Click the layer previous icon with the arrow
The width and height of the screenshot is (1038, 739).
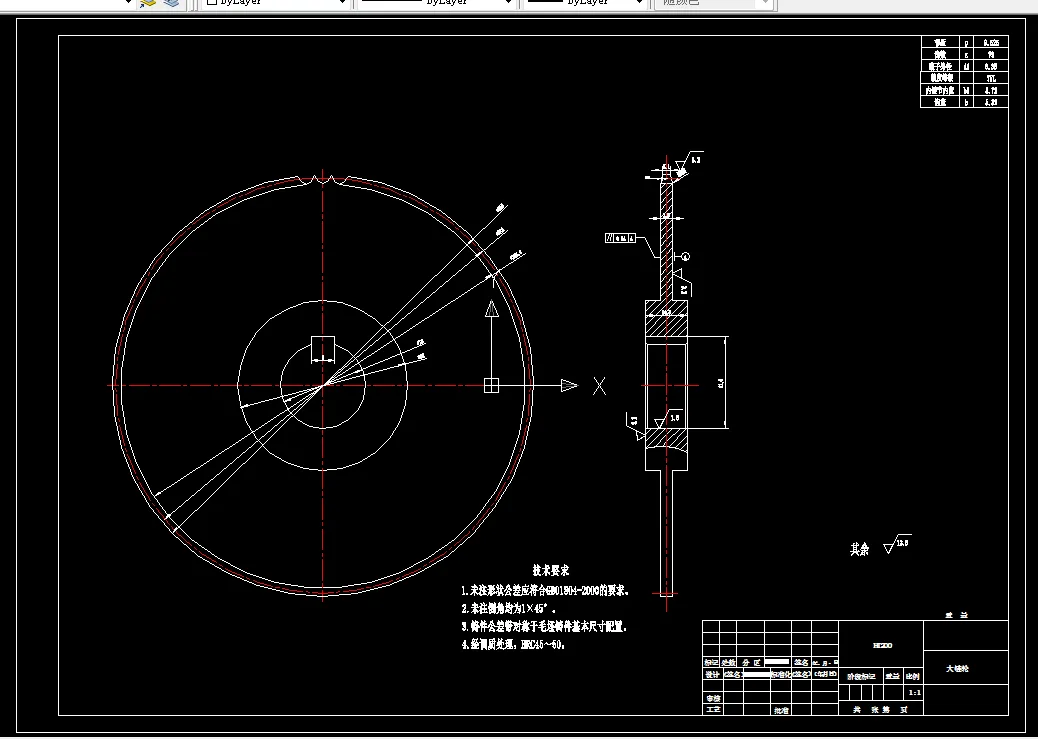pyautogui.click(x=147, y=3)
